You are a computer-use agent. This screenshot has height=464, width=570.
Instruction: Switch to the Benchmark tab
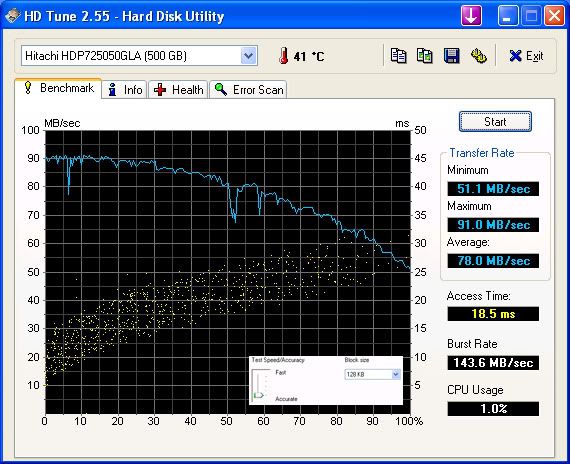pyautogui.click(x=59, y=88)
